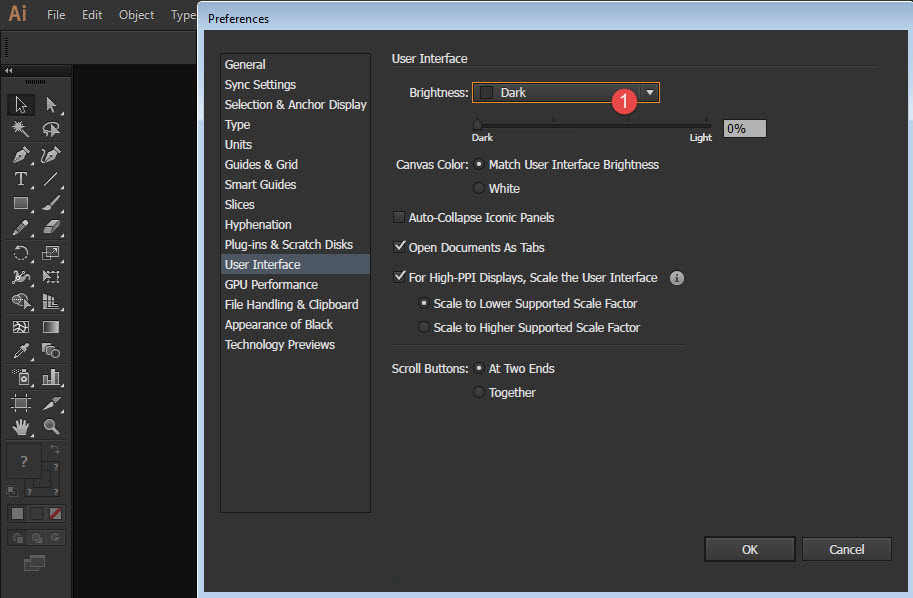
Task: Select the Pen tool
Action: tap(21, 155)
